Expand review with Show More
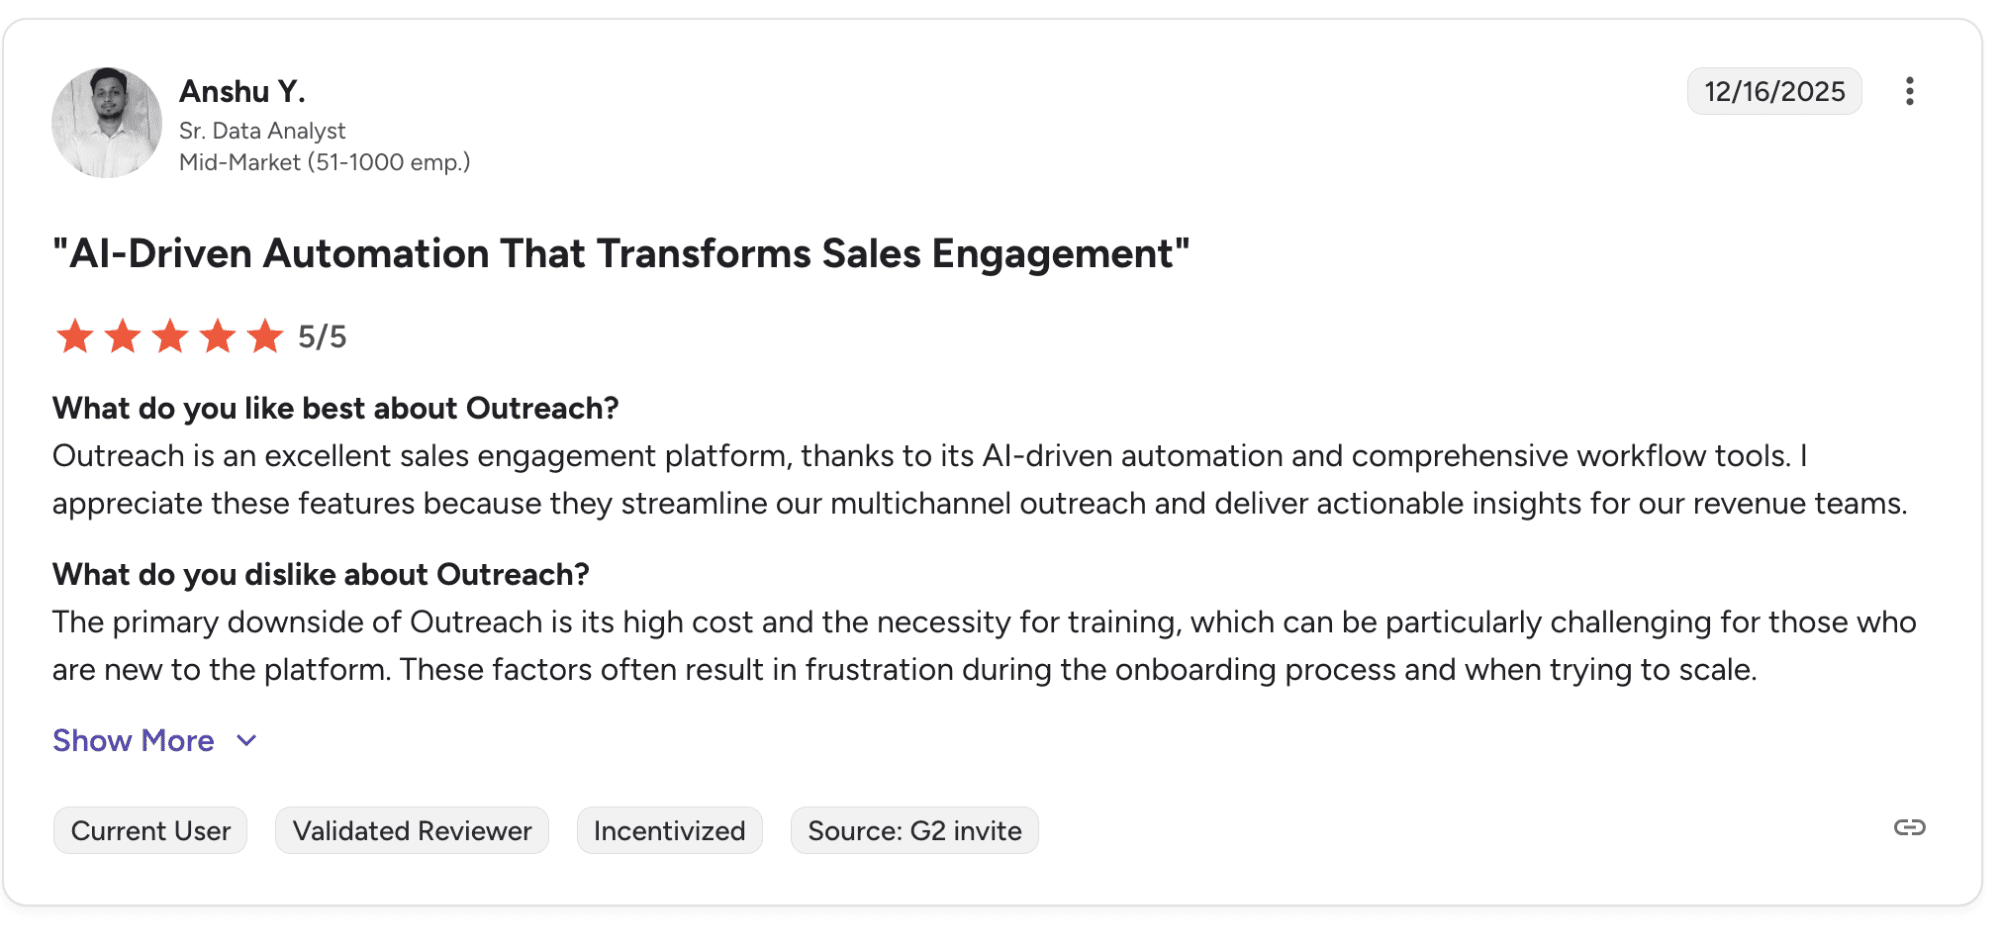Image resolution: width=1999 pixels, height=925 pixels. [133, 741]
